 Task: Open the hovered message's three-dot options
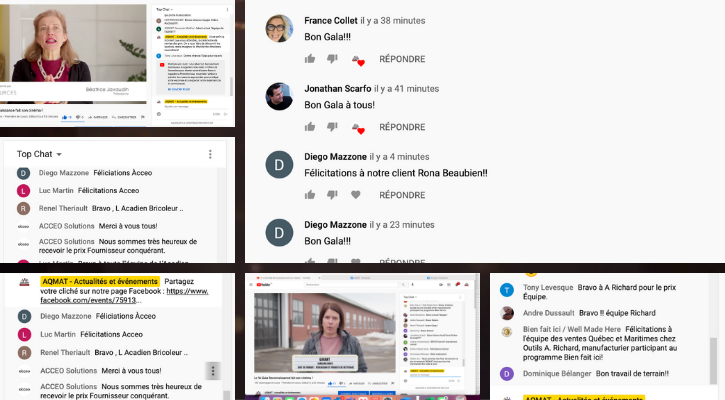(213, 370)
